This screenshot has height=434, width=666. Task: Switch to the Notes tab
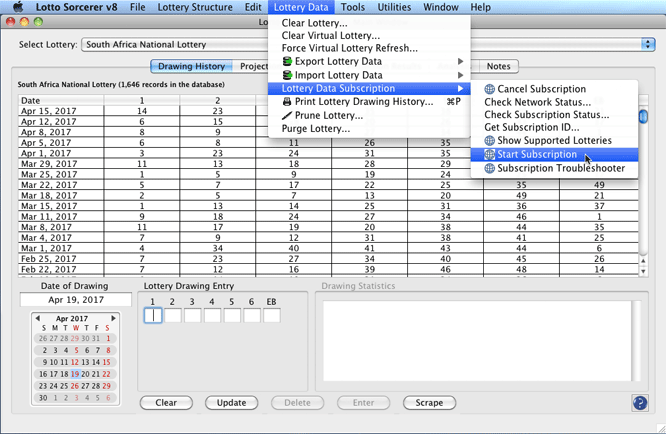tap(499, 66)
